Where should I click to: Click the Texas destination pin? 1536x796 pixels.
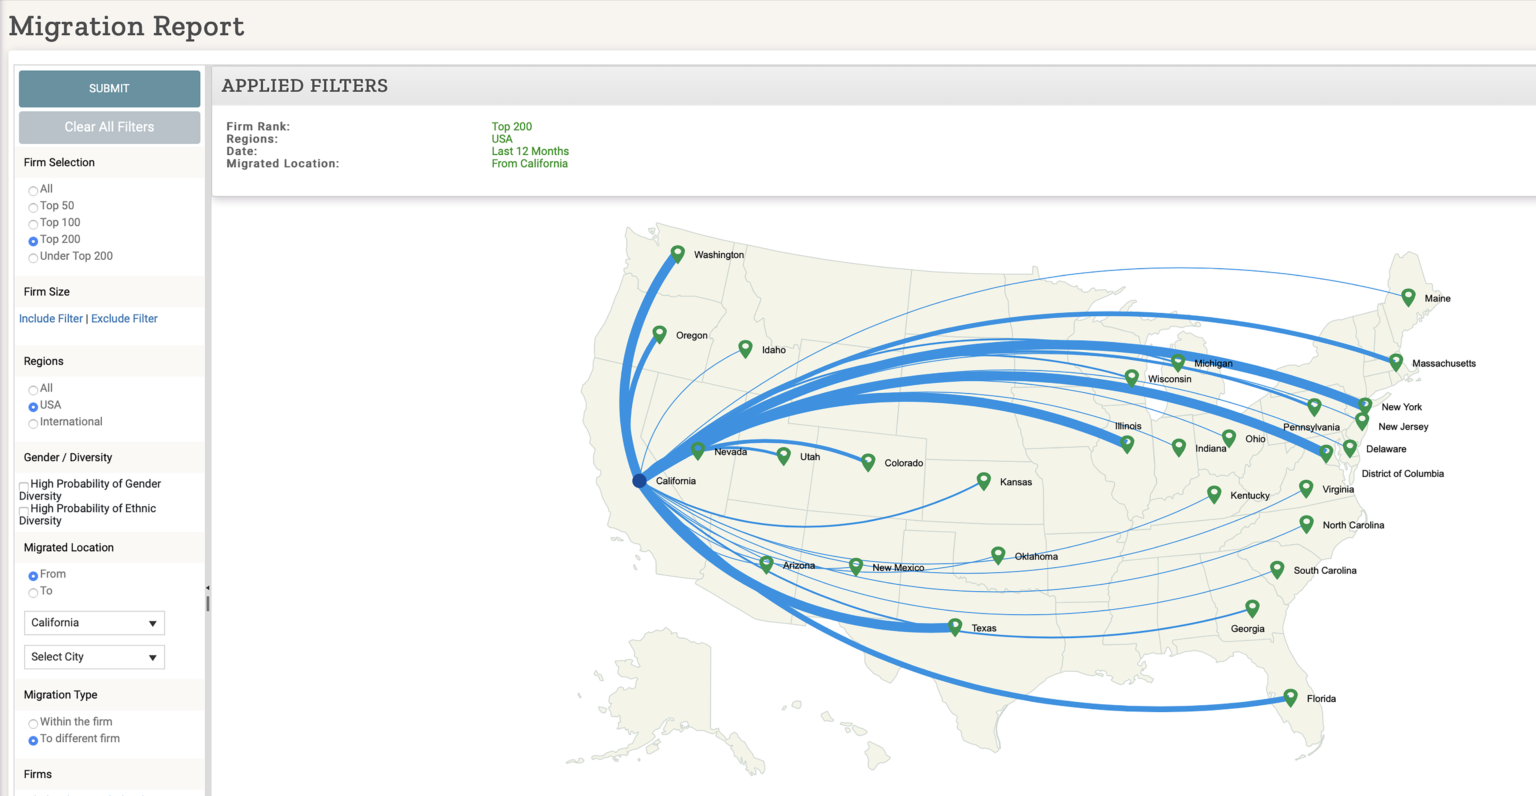coord(955,626)
